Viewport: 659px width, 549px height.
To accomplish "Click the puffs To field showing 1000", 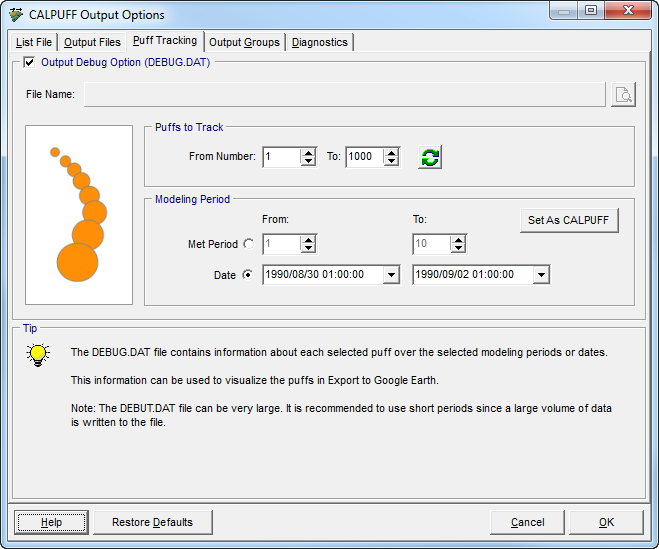I will click(364, 157).
